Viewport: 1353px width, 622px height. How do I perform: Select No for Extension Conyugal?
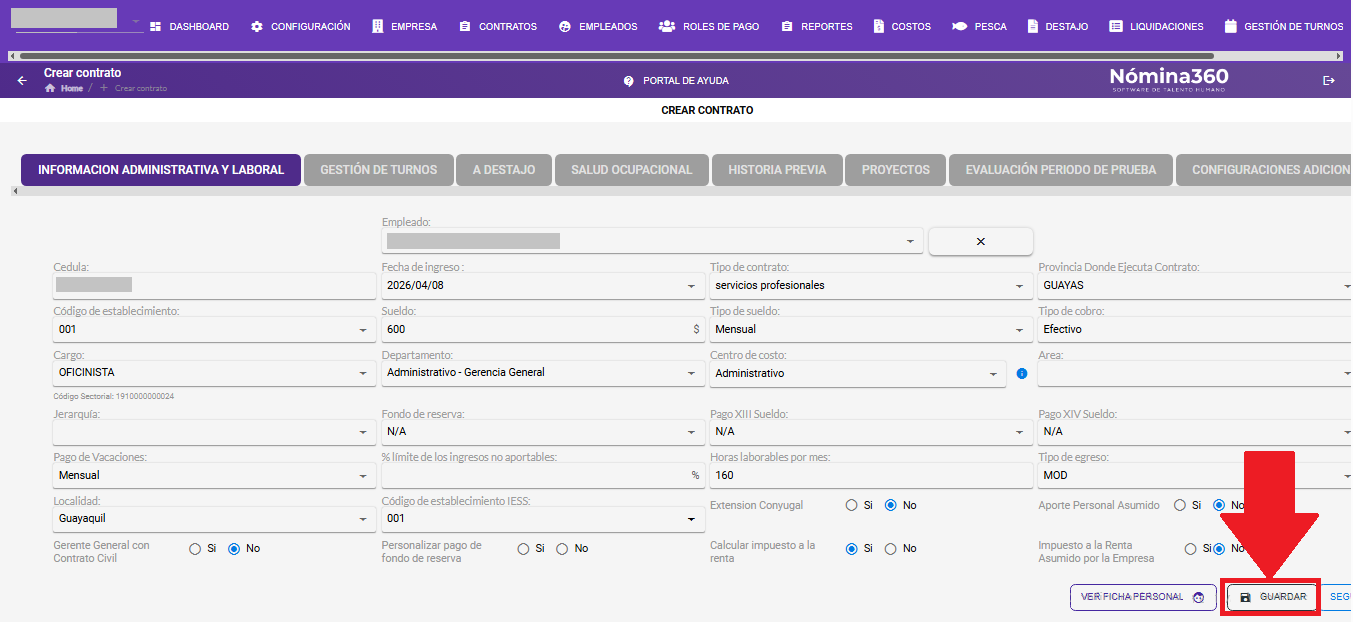point(892,505)
